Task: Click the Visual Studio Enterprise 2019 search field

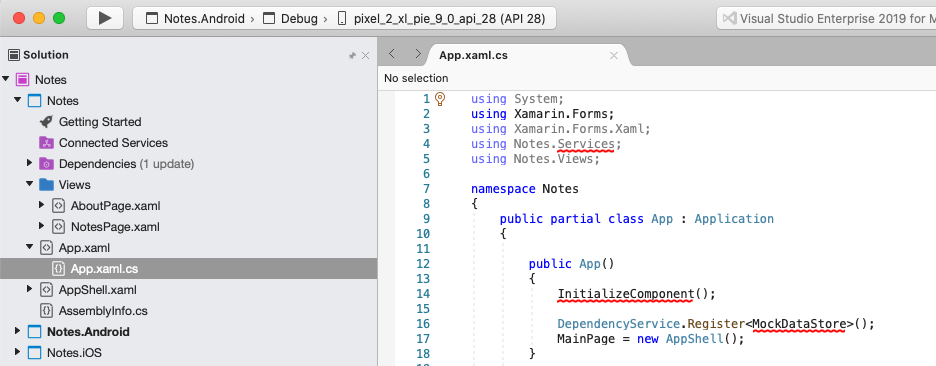Action: point(827,19)
